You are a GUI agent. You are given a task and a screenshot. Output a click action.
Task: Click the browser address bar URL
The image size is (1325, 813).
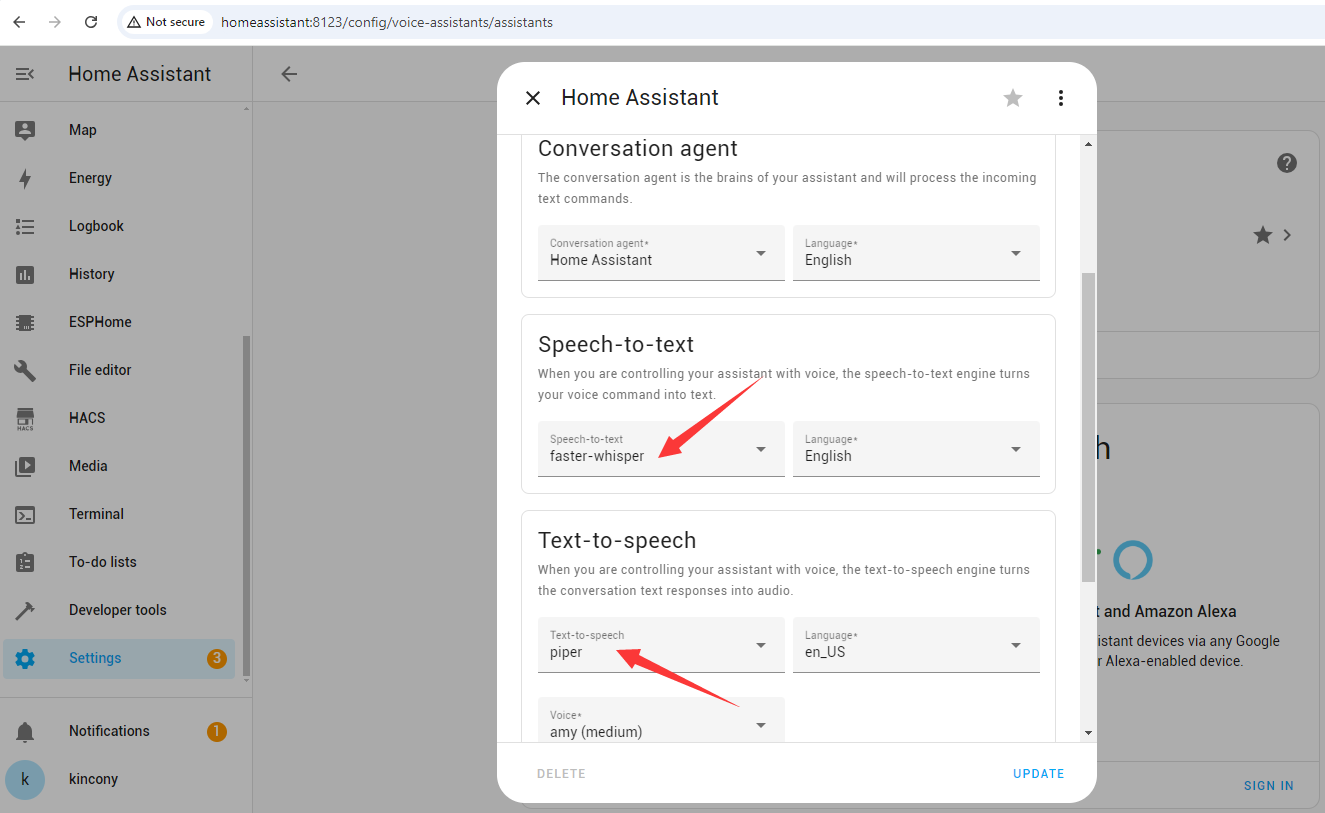click(x=386, y=22)
